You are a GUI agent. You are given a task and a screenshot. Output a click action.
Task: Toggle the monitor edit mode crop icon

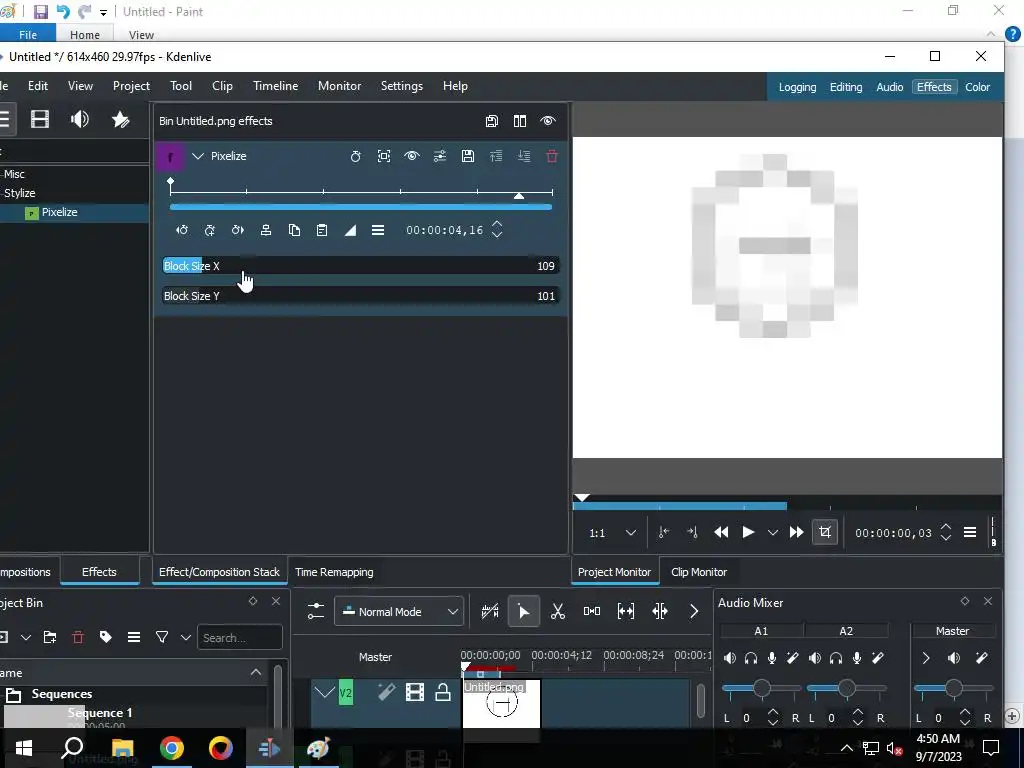[825, 532]
